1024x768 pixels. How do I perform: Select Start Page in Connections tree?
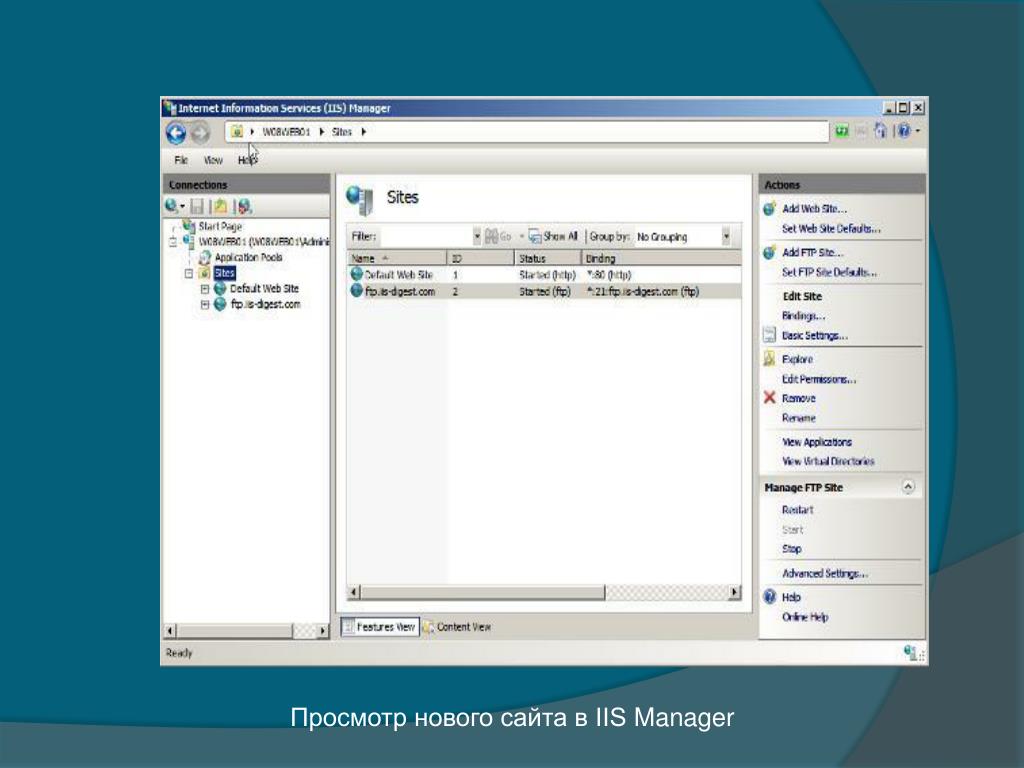tap(219, 226)
